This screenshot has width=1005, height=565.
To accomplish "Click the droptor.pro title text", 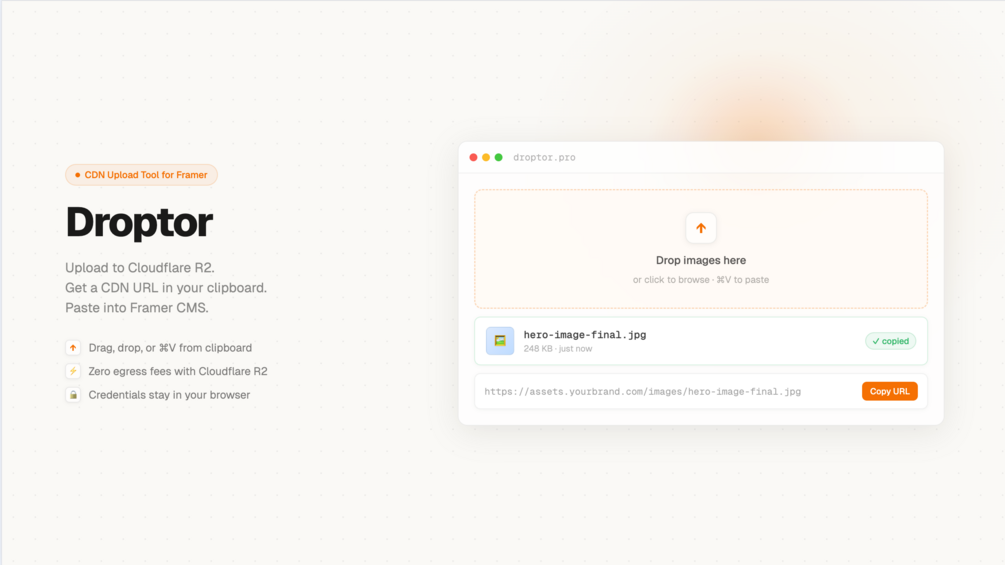I will [x=544, y=158].
